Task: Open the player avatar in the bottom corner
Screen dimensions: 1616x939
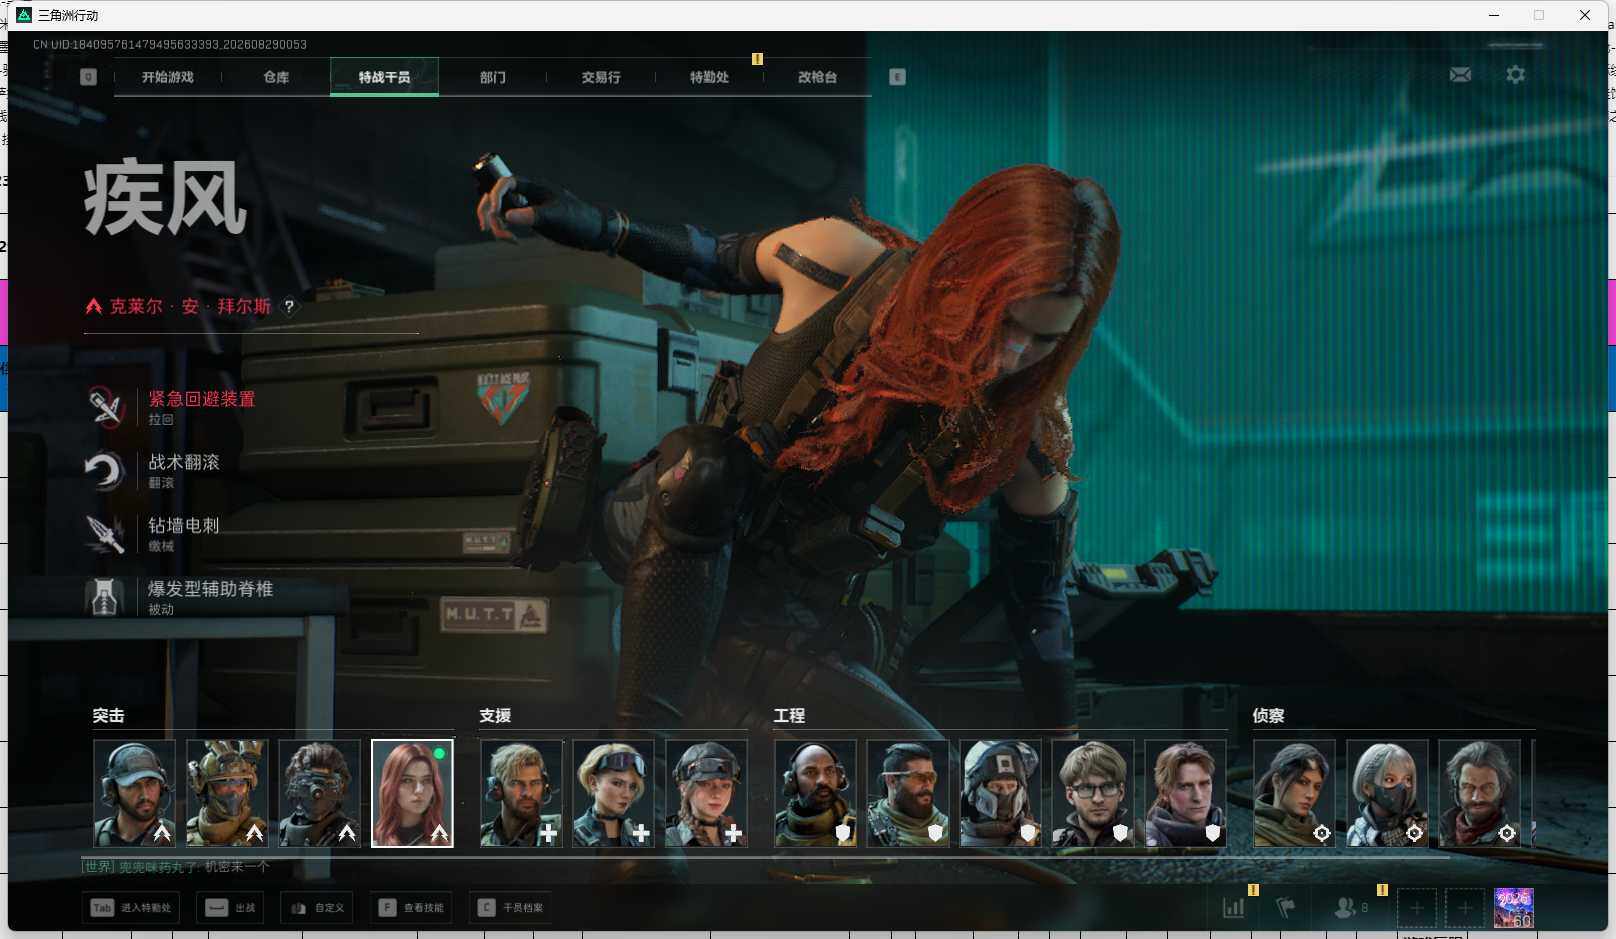Action: click(1513, 908)
